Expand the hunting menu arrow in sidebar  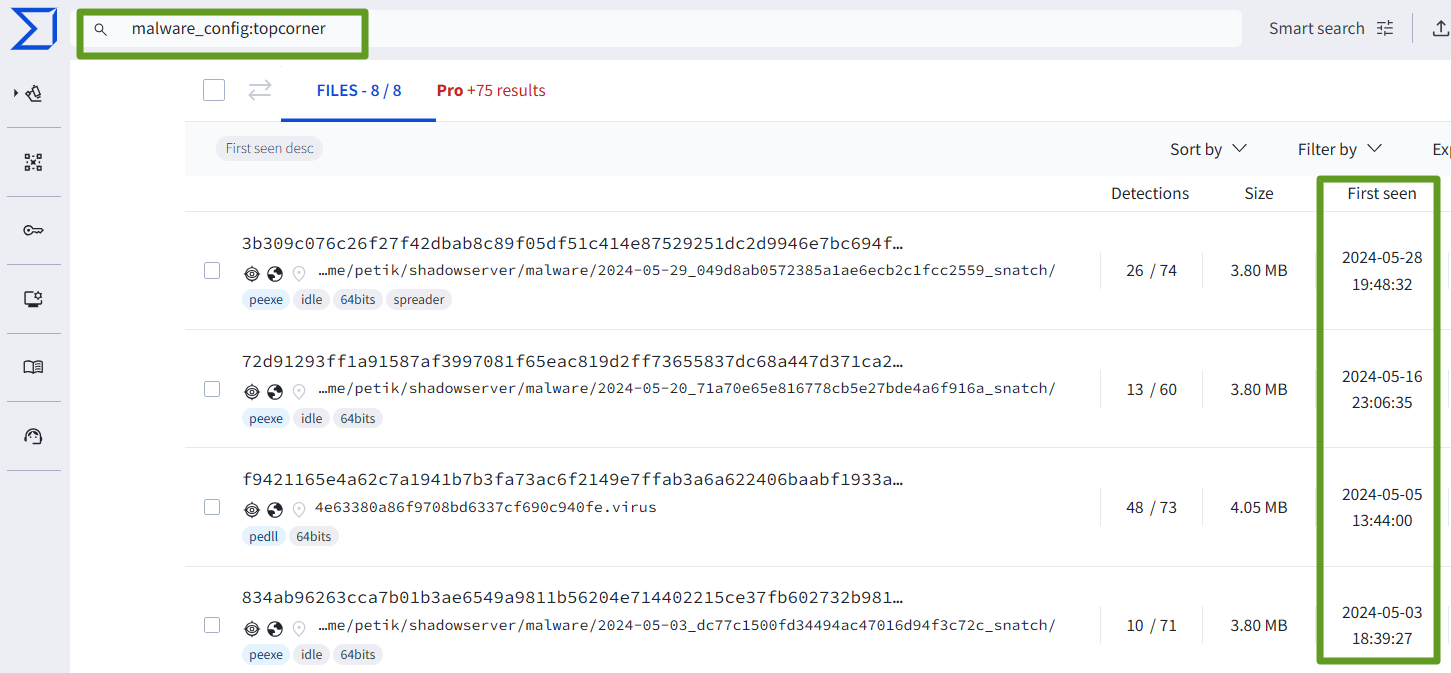[16, 93]
